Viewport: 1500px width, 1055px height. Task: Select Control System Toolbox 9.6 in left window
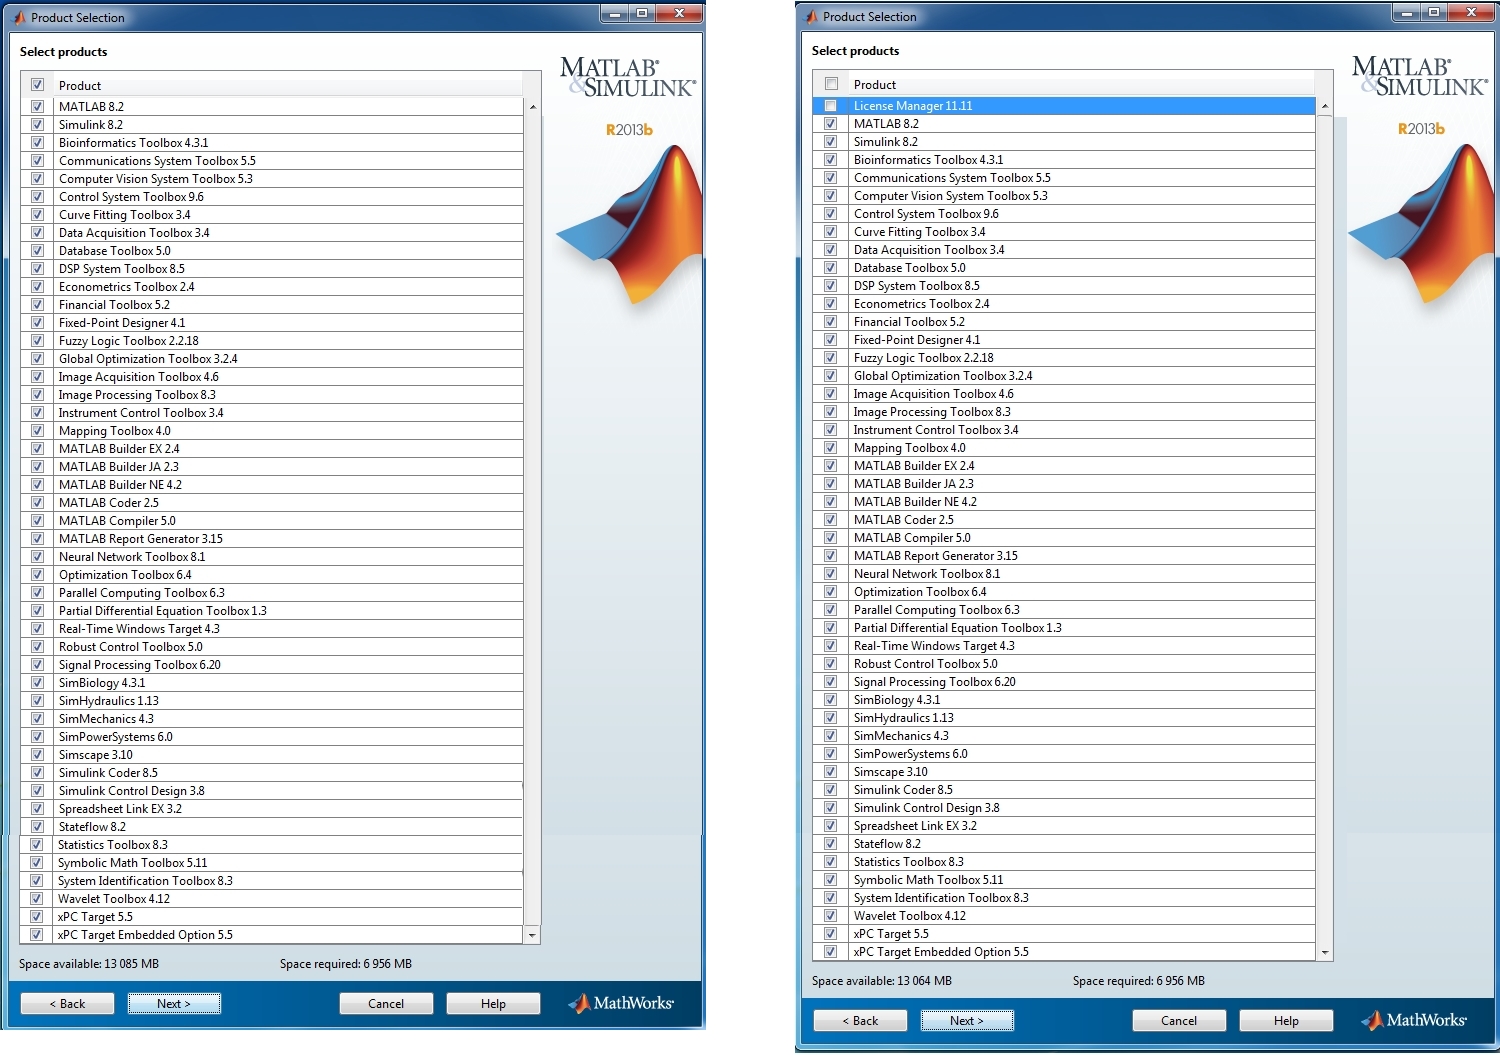pos(272,197)
